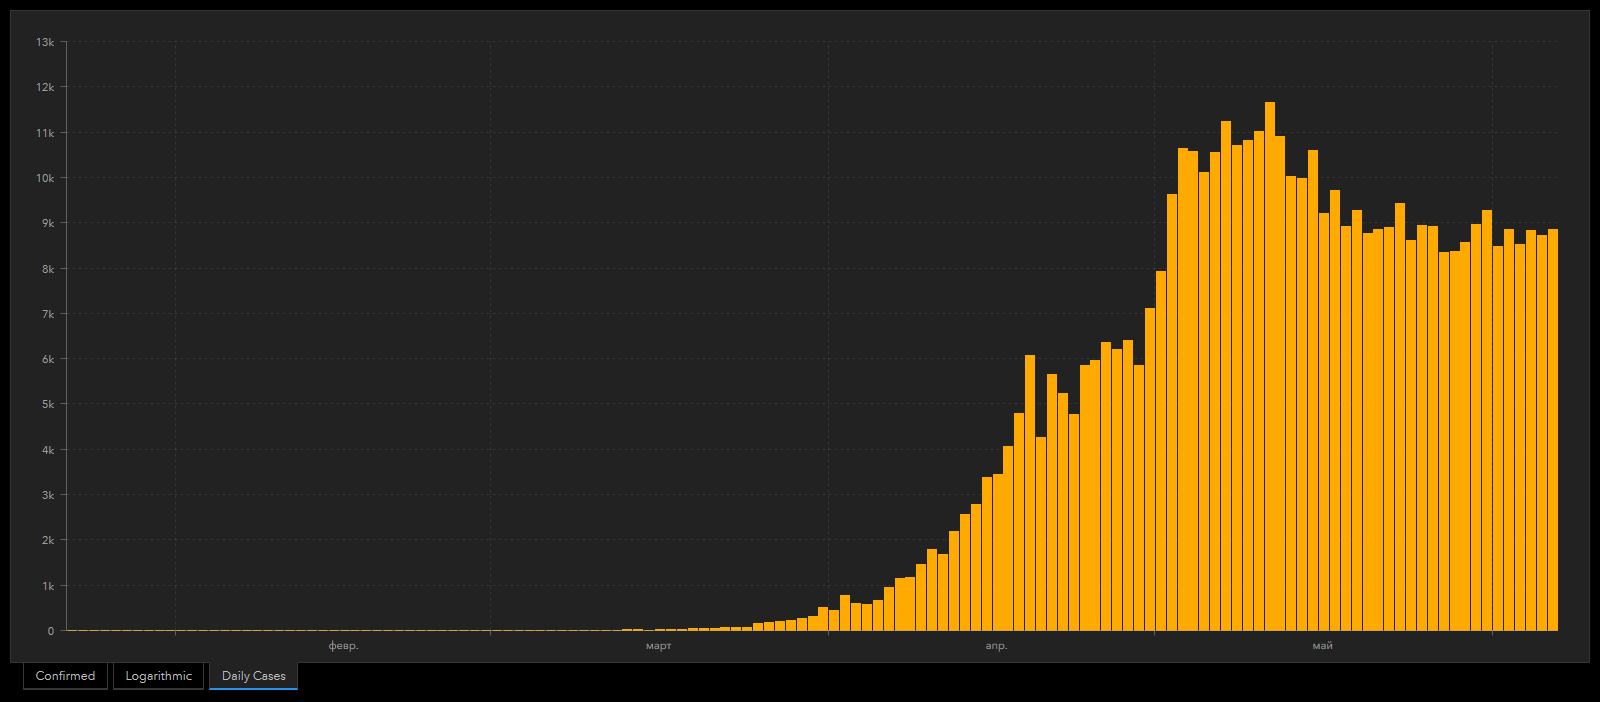Click the март month label
Image resolution: width=1600 pixels, height=702 pixels.
pyautogui.click(x=658, y=646)
